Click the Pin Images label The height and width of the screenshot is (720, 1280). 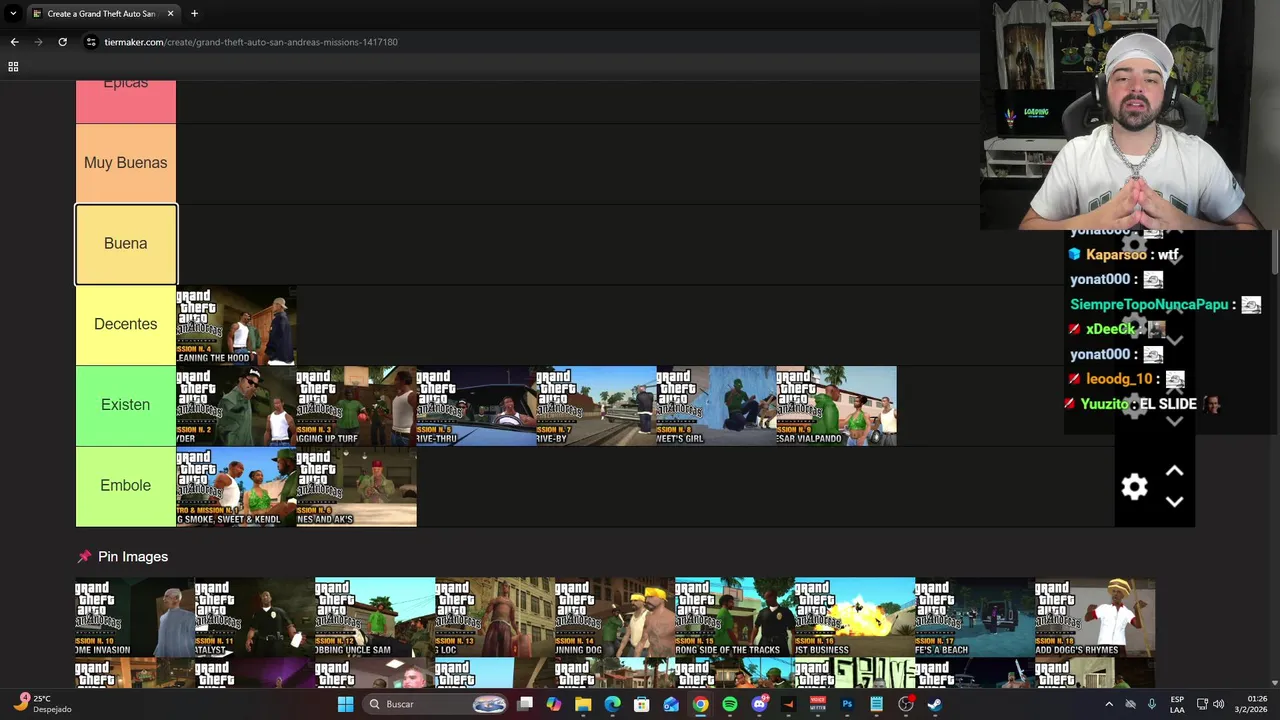pyautogui.click(x=133, y=557)
